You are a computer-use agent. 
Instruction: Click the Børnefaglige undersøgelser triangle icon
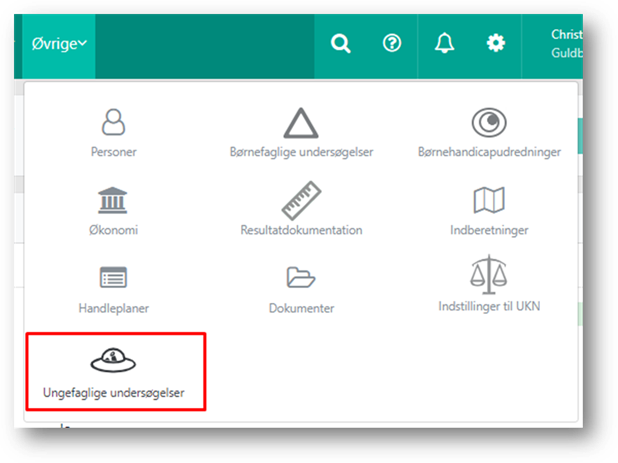click(301, 123)
